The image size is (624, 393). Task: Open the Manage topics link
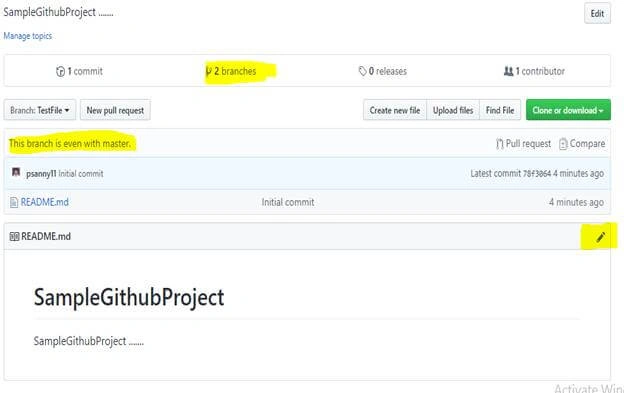tap(27, 36)
